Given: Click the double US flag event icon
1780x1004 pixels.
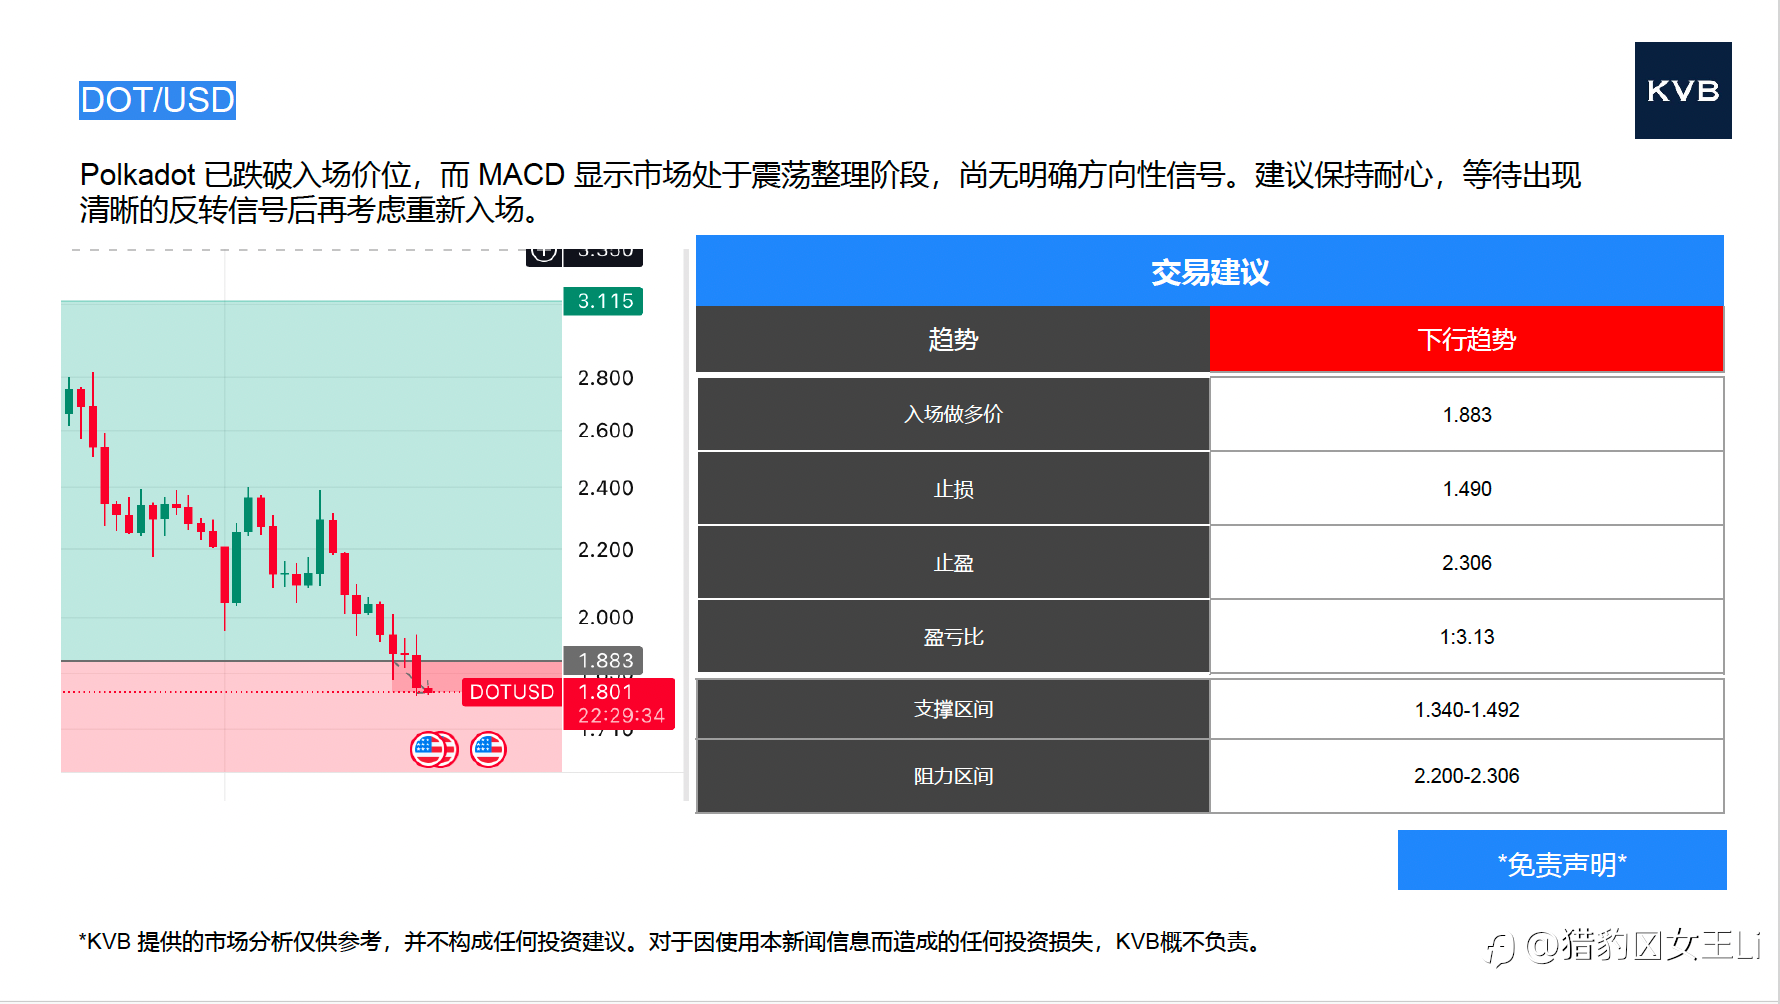Looking at the screenshot, I should pos(434,749).
